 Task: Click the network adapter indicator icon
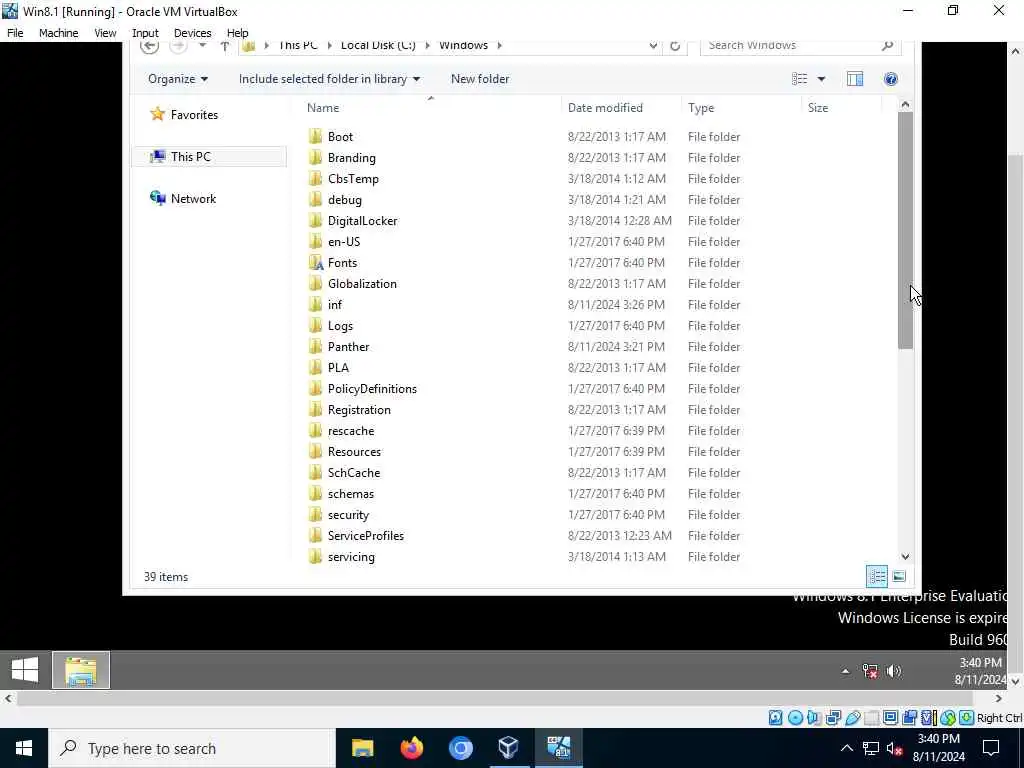(x=833, y=718)
